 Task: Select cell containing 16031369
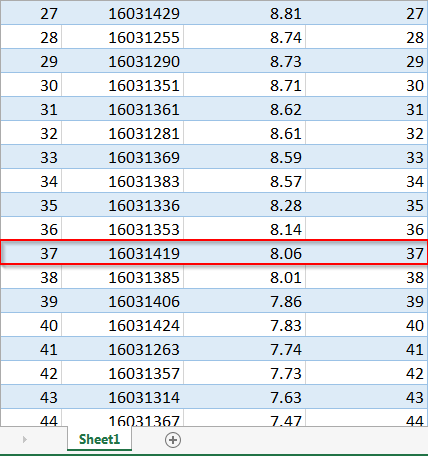(122, 158)
